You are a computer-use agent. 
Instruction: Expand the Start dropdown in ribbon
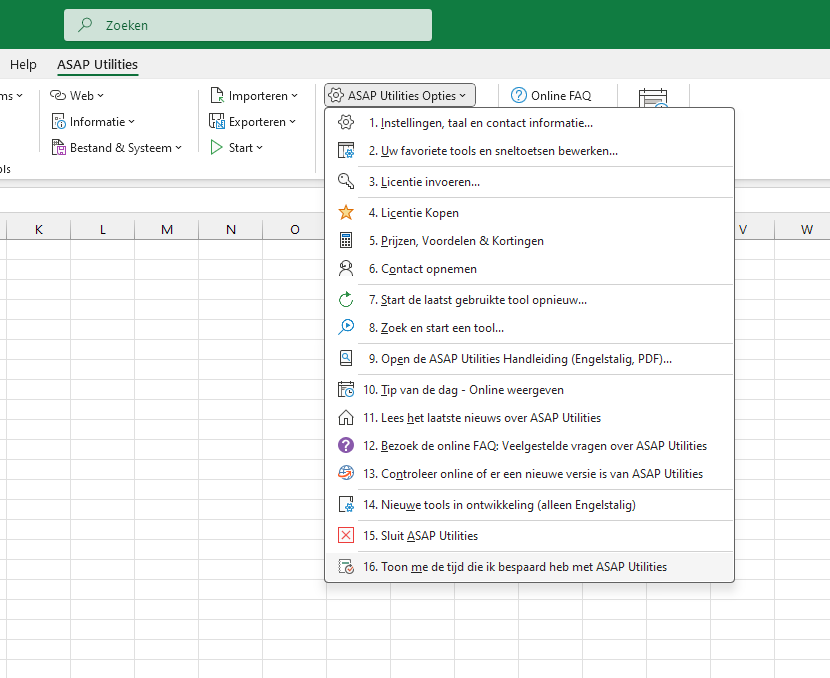[x=237, y=148]
